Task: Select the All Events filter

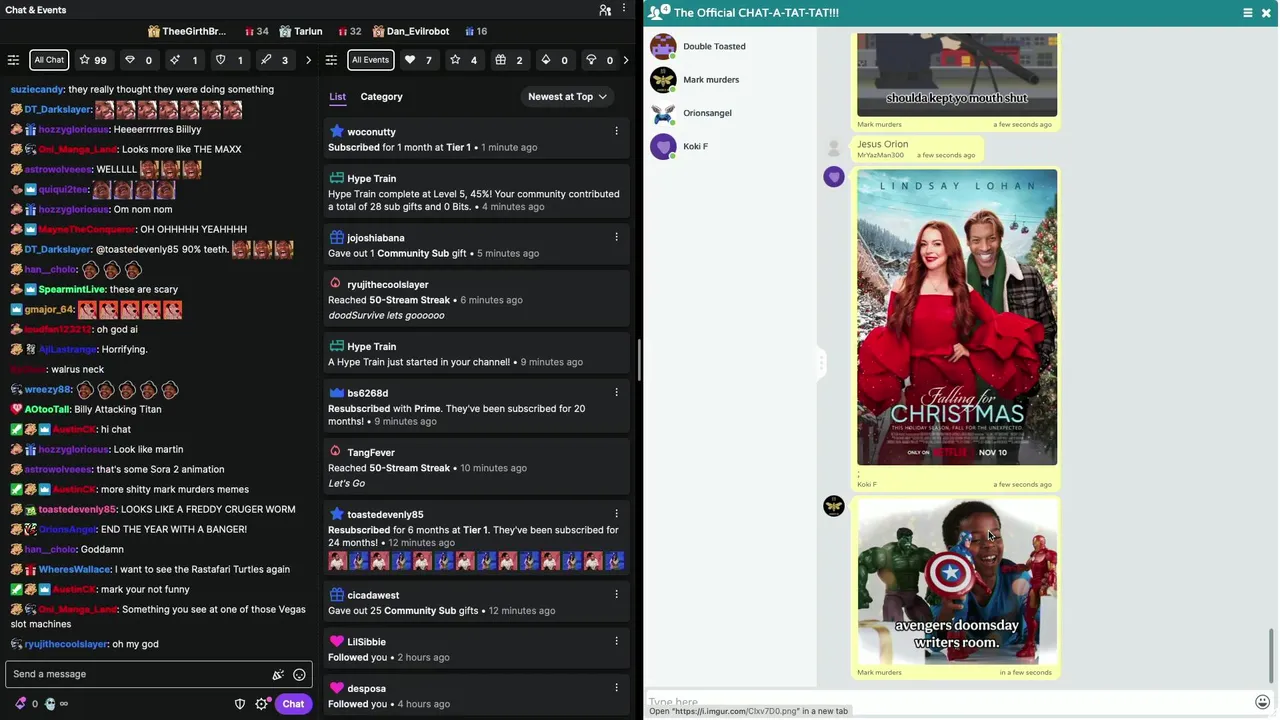Action: pyautogui.click(x=370, y=60)
